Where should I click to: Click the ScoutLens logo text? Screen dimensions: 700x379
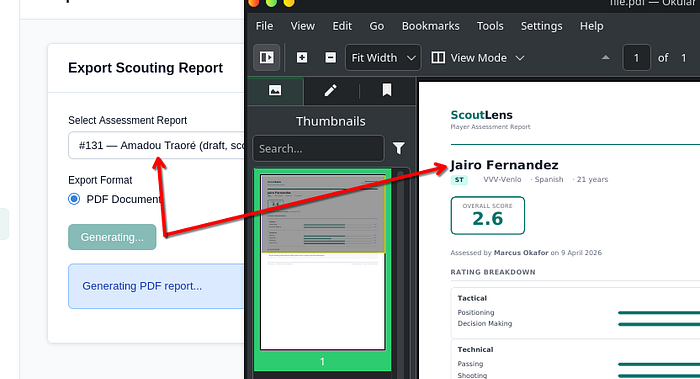coord(481,115)
